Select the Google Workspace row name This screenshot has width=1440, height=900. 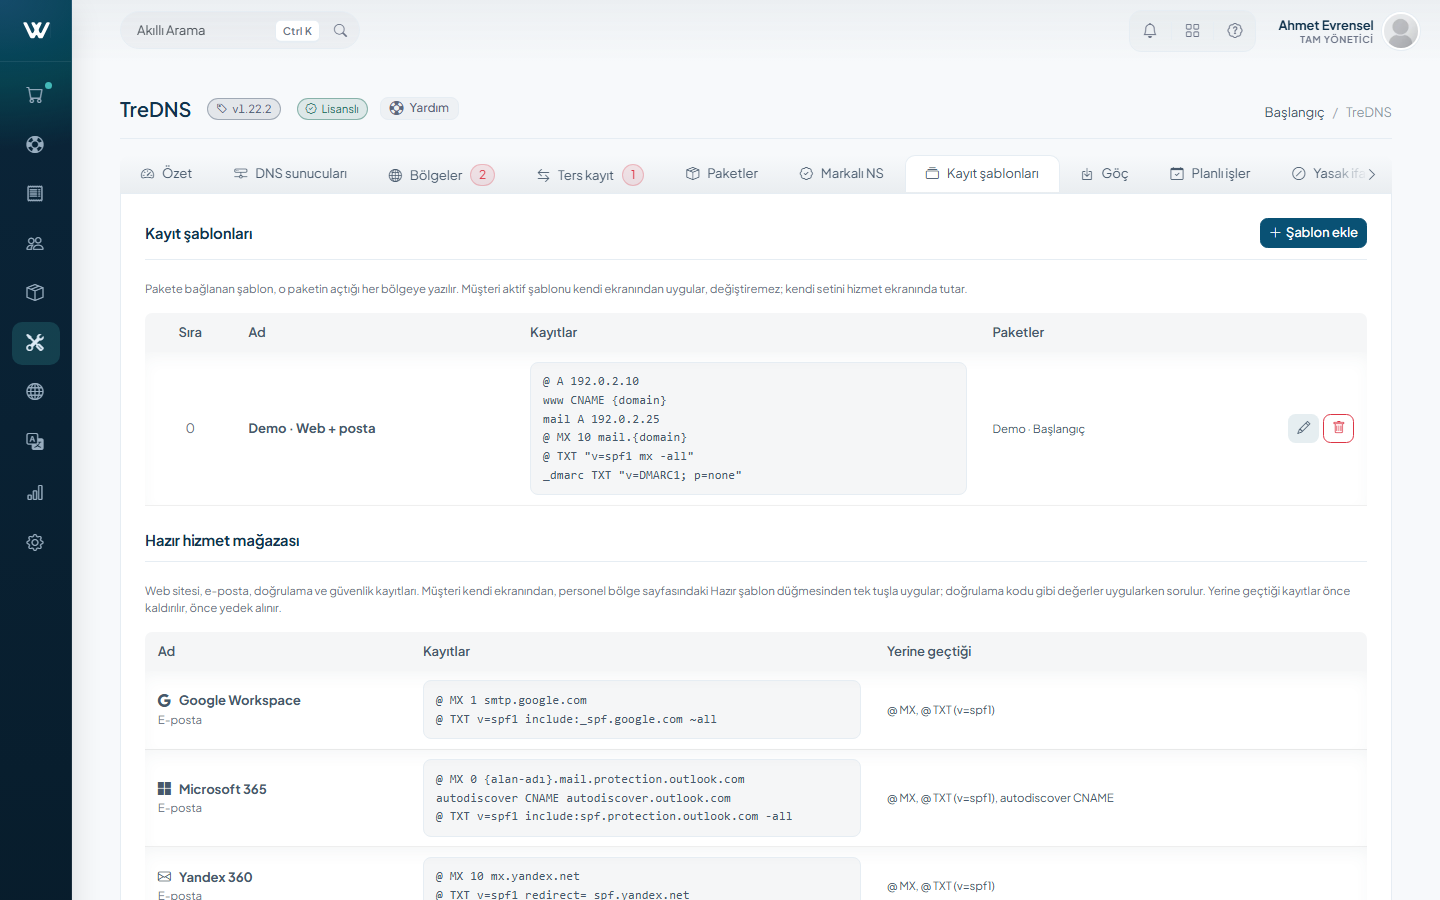239,700
